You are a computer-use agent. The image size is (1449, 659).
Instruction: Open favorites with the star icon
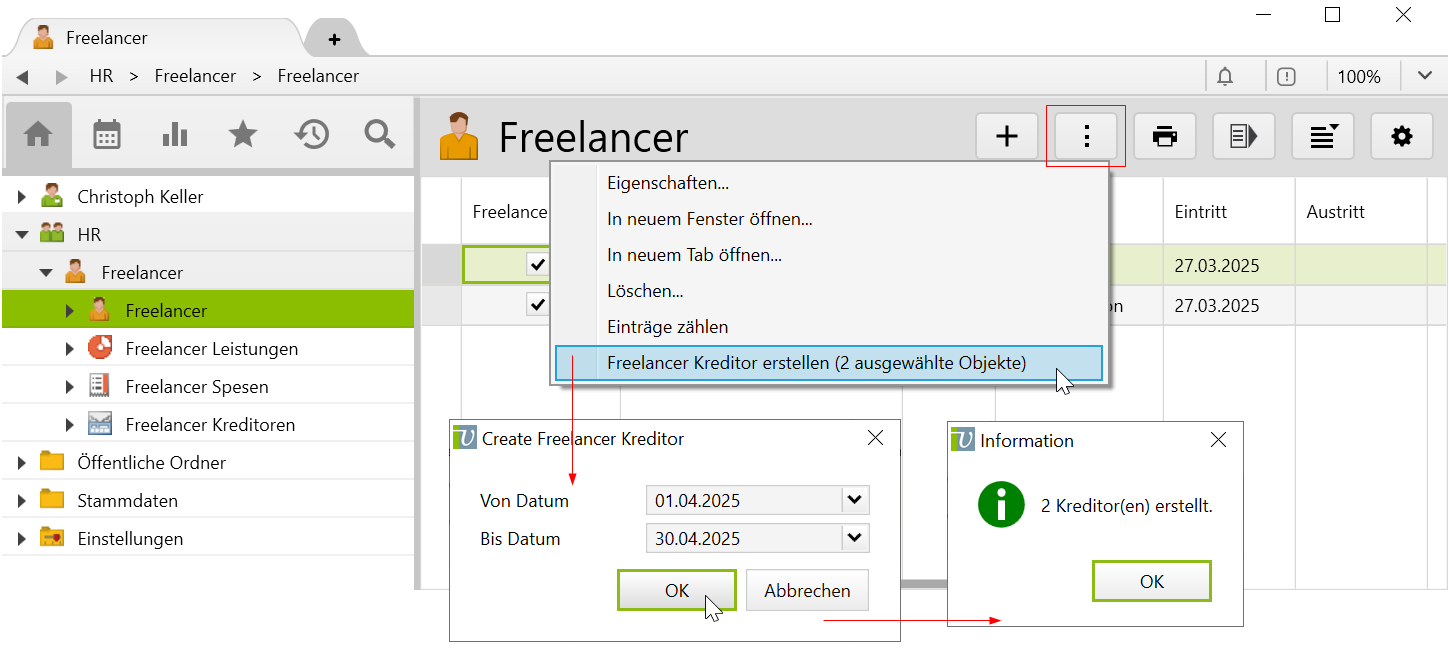[x=243, y=135]
